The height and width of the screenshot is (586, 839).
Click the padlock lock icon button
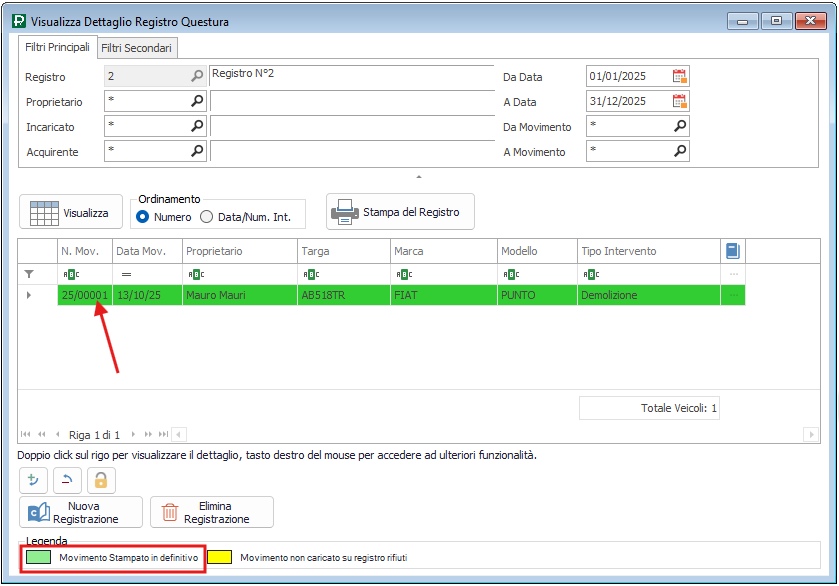[x=101, y=480]
